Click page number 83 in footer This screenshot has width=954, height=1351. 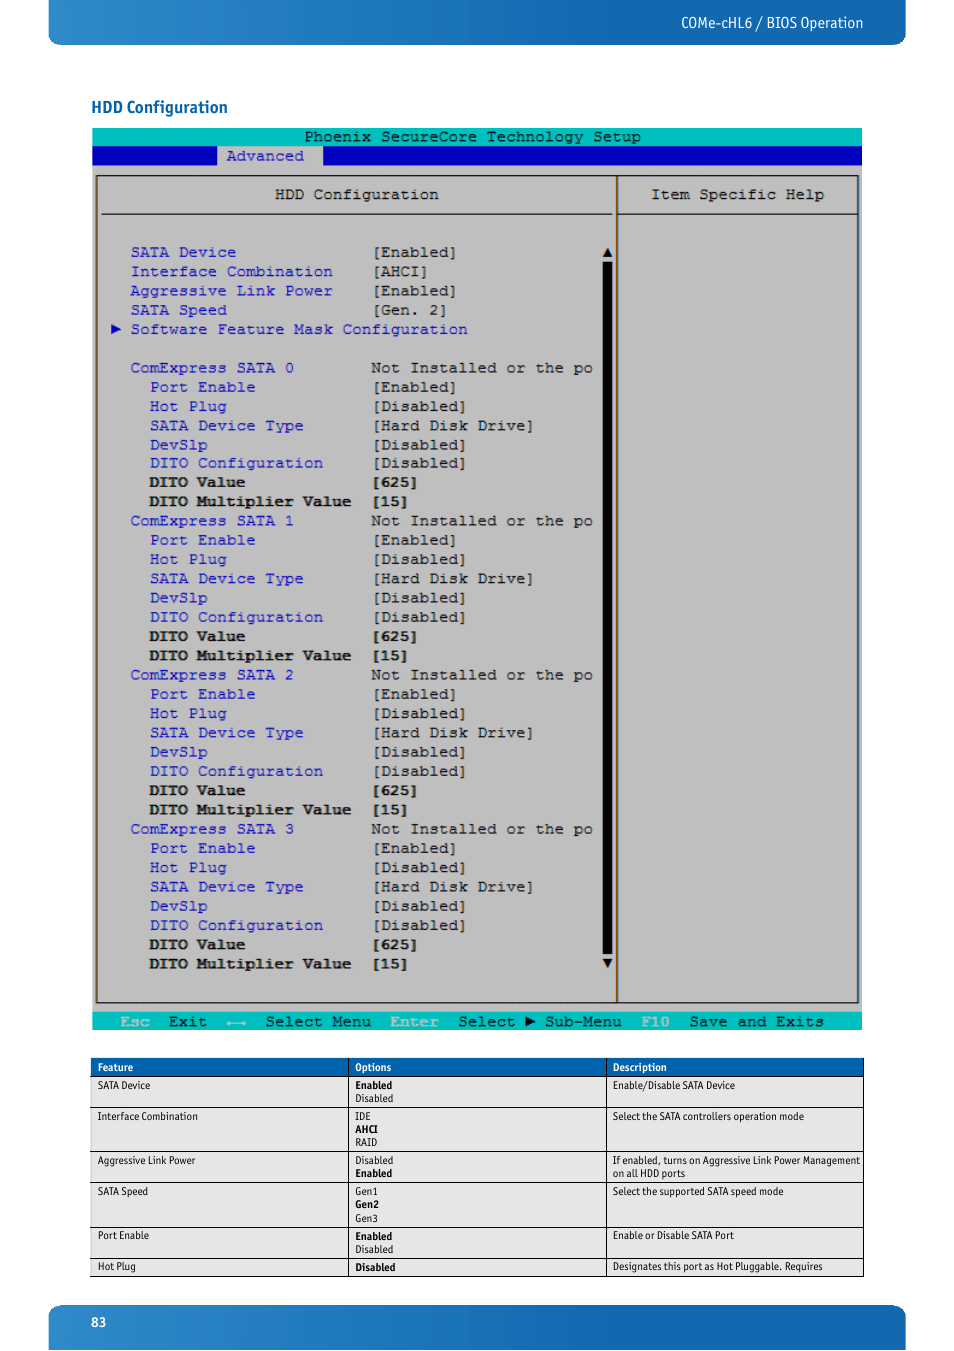click(98, 1322)
